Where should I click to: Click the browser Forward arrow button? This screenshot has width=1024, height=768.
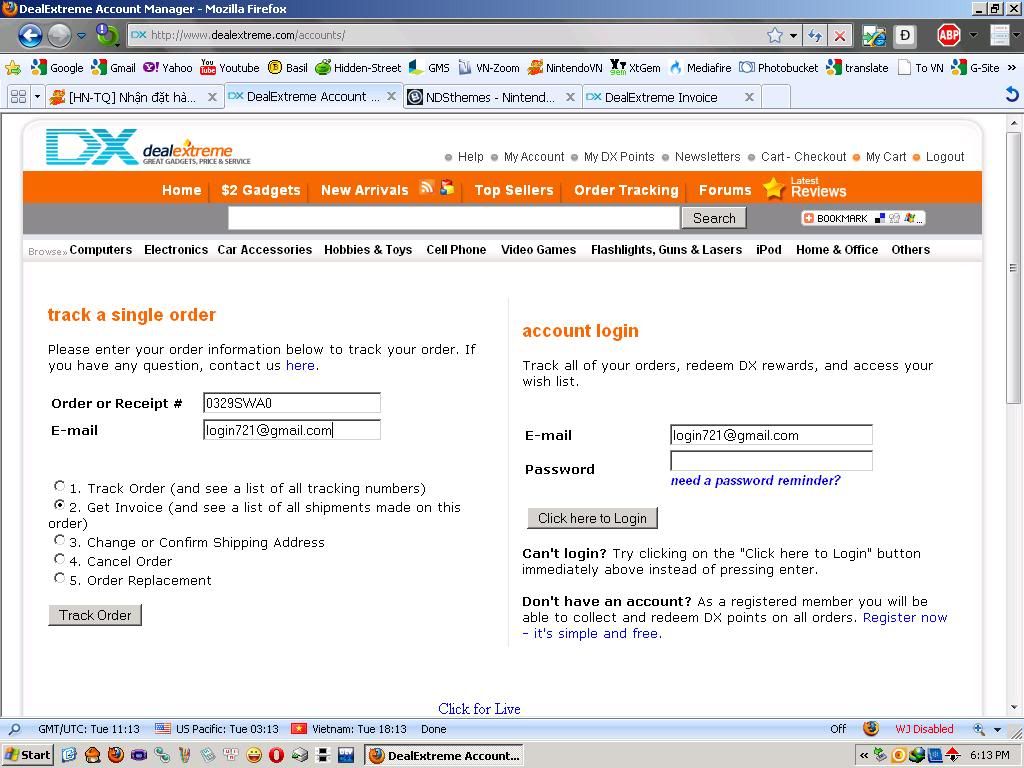[x=59, y=35]
